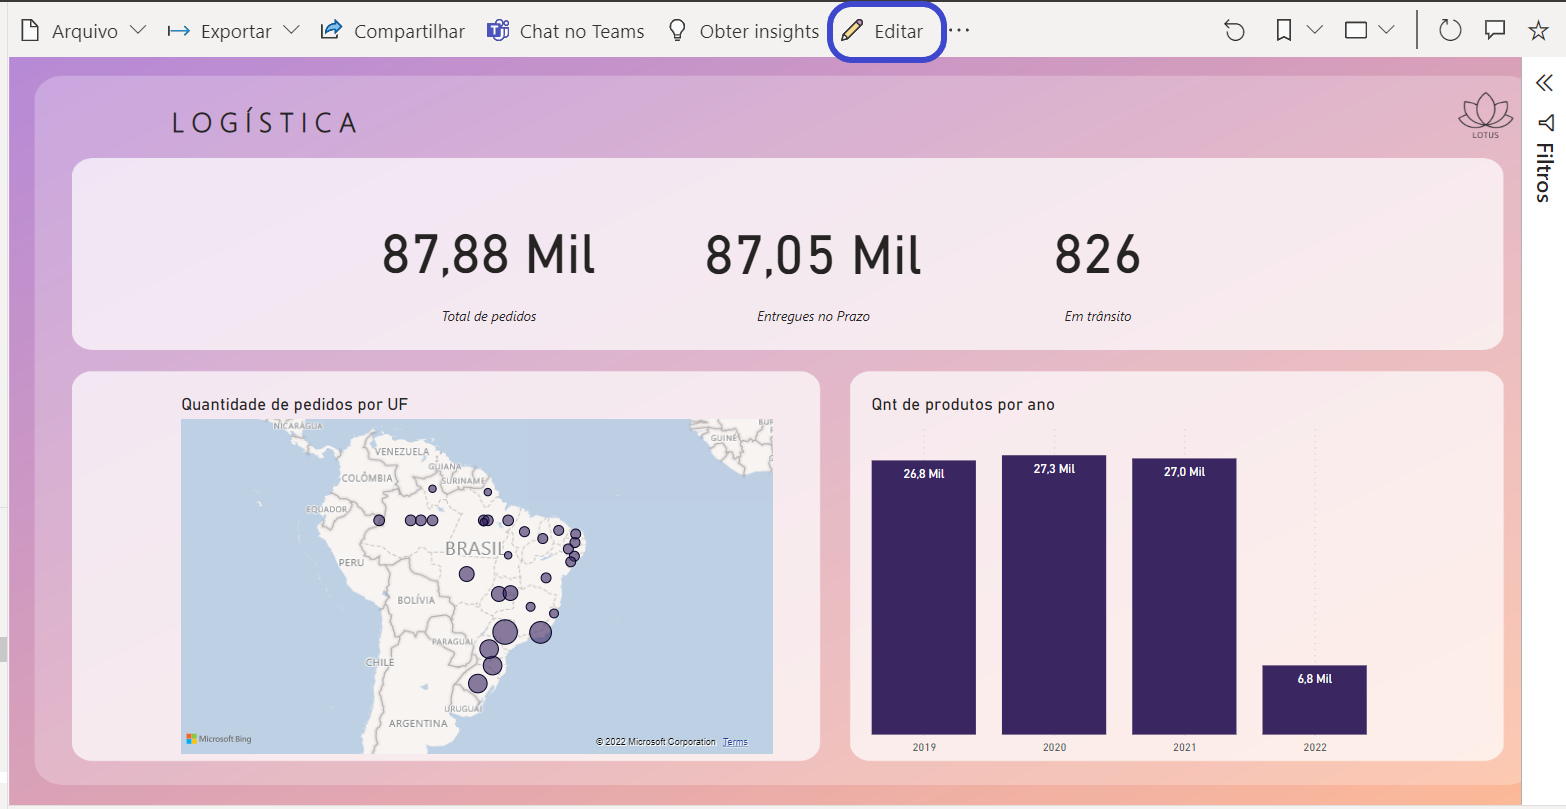Viewport: 1566px width, 809px height.
Task: Click the Arquivo dropdown chevron
Action: (138, 31)
